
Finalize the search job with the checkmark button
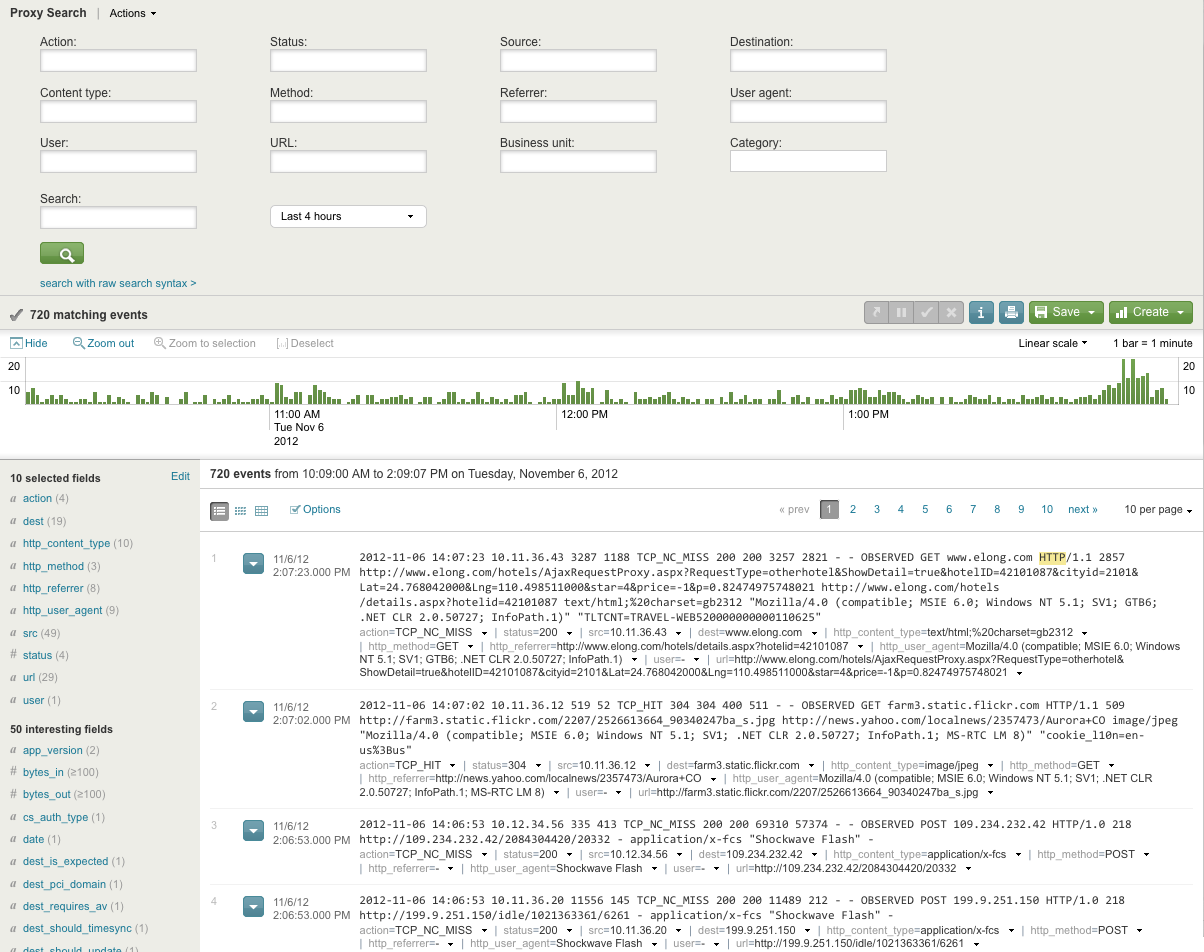(927, 312)
